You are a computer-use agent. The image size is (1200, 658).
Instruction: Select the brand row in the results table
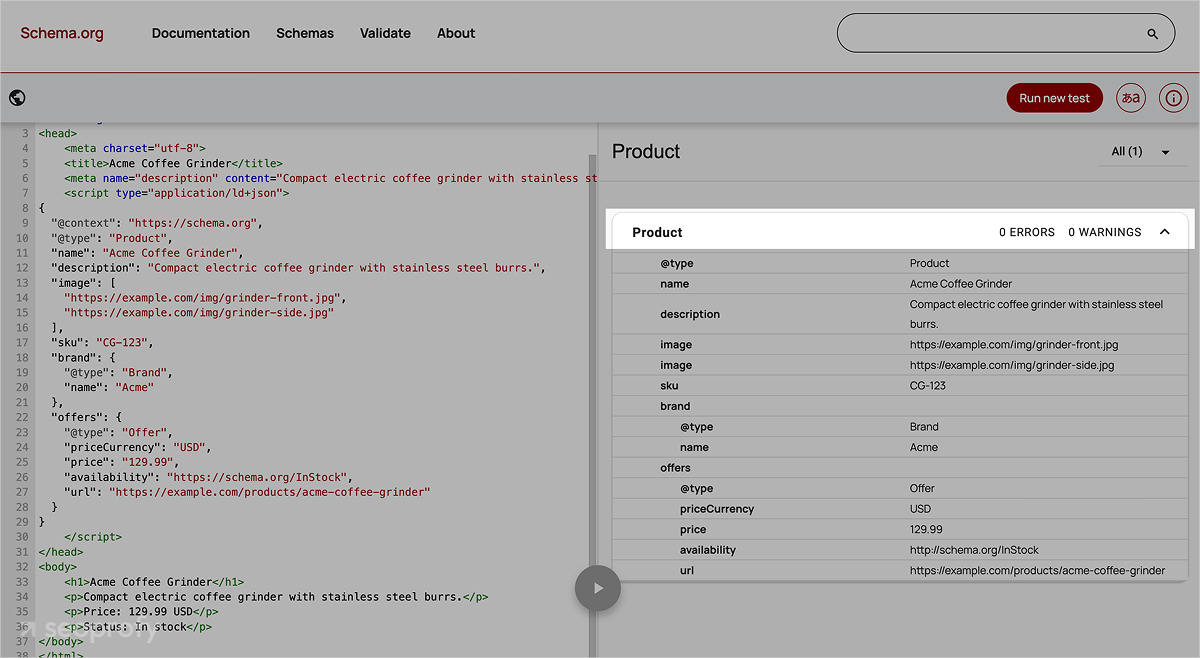[675, 406]
